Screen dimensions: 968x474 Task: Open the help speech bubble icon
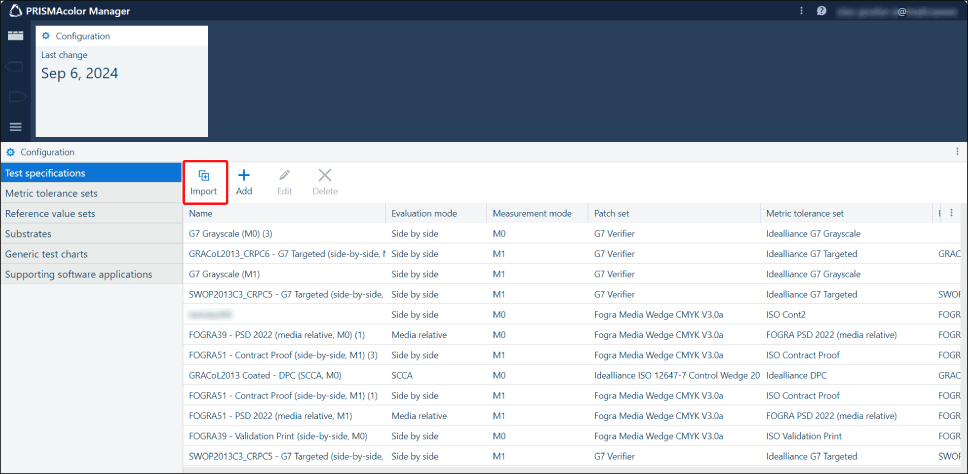tap(821, 11)
